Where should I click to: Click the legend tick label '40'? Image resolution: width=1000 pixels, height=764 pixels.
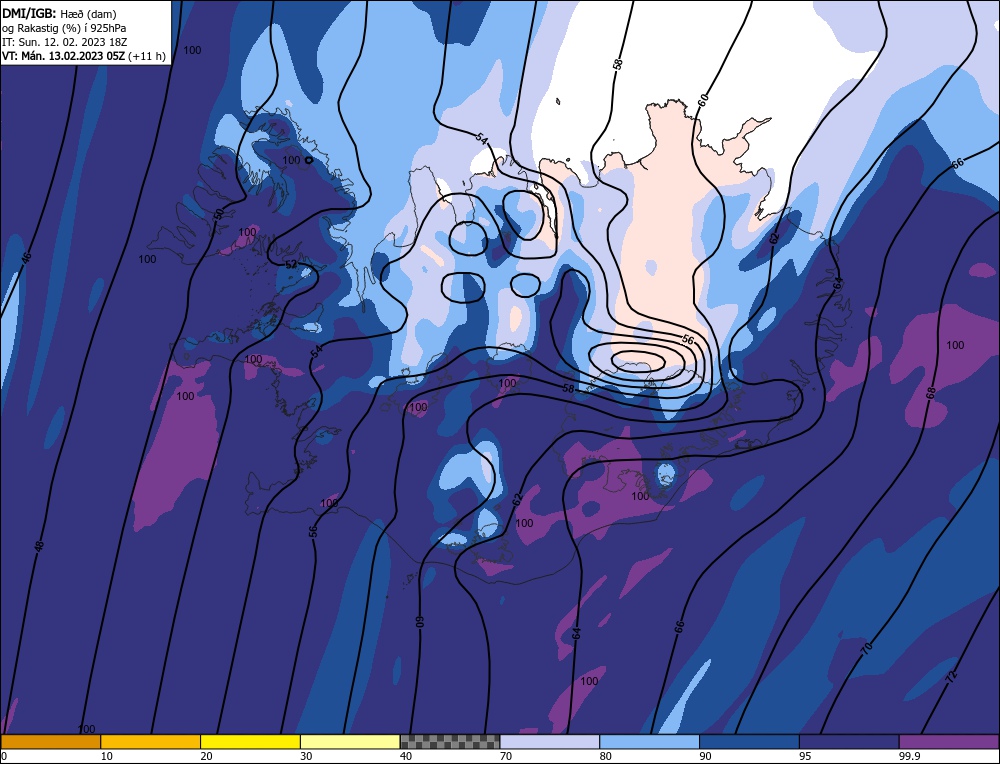click(x=406, y=756)
